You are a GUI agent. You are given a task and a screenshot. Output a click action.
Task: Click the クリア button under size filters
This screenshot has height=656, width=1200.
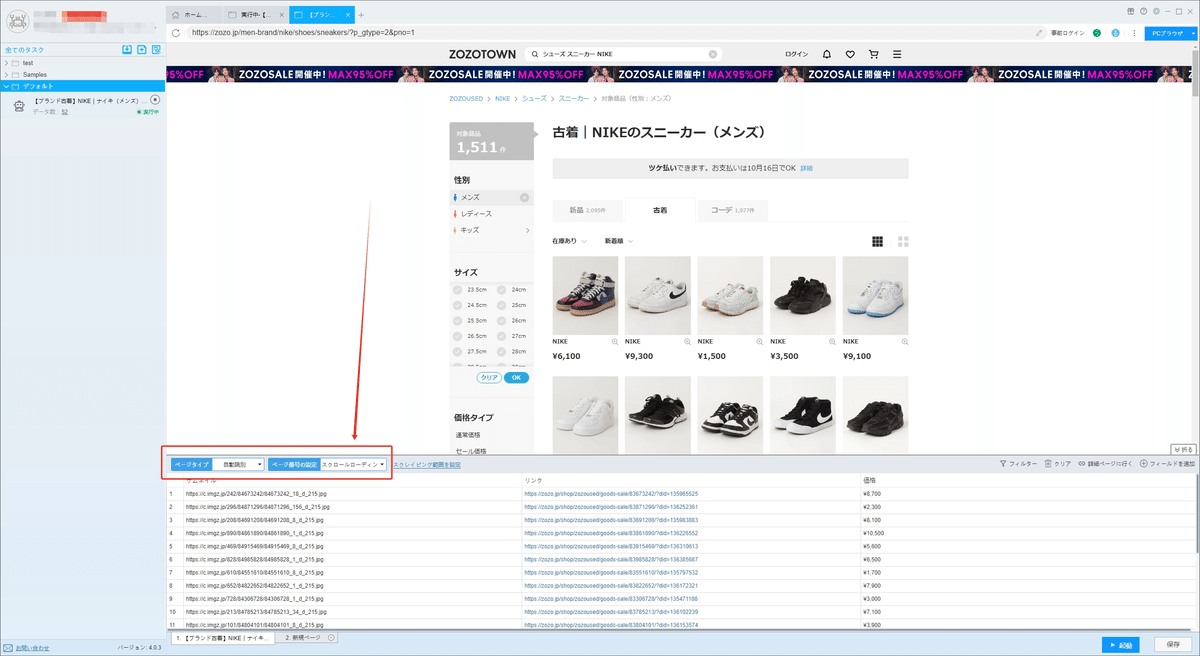pyautogui.click(x=490, y=378)
